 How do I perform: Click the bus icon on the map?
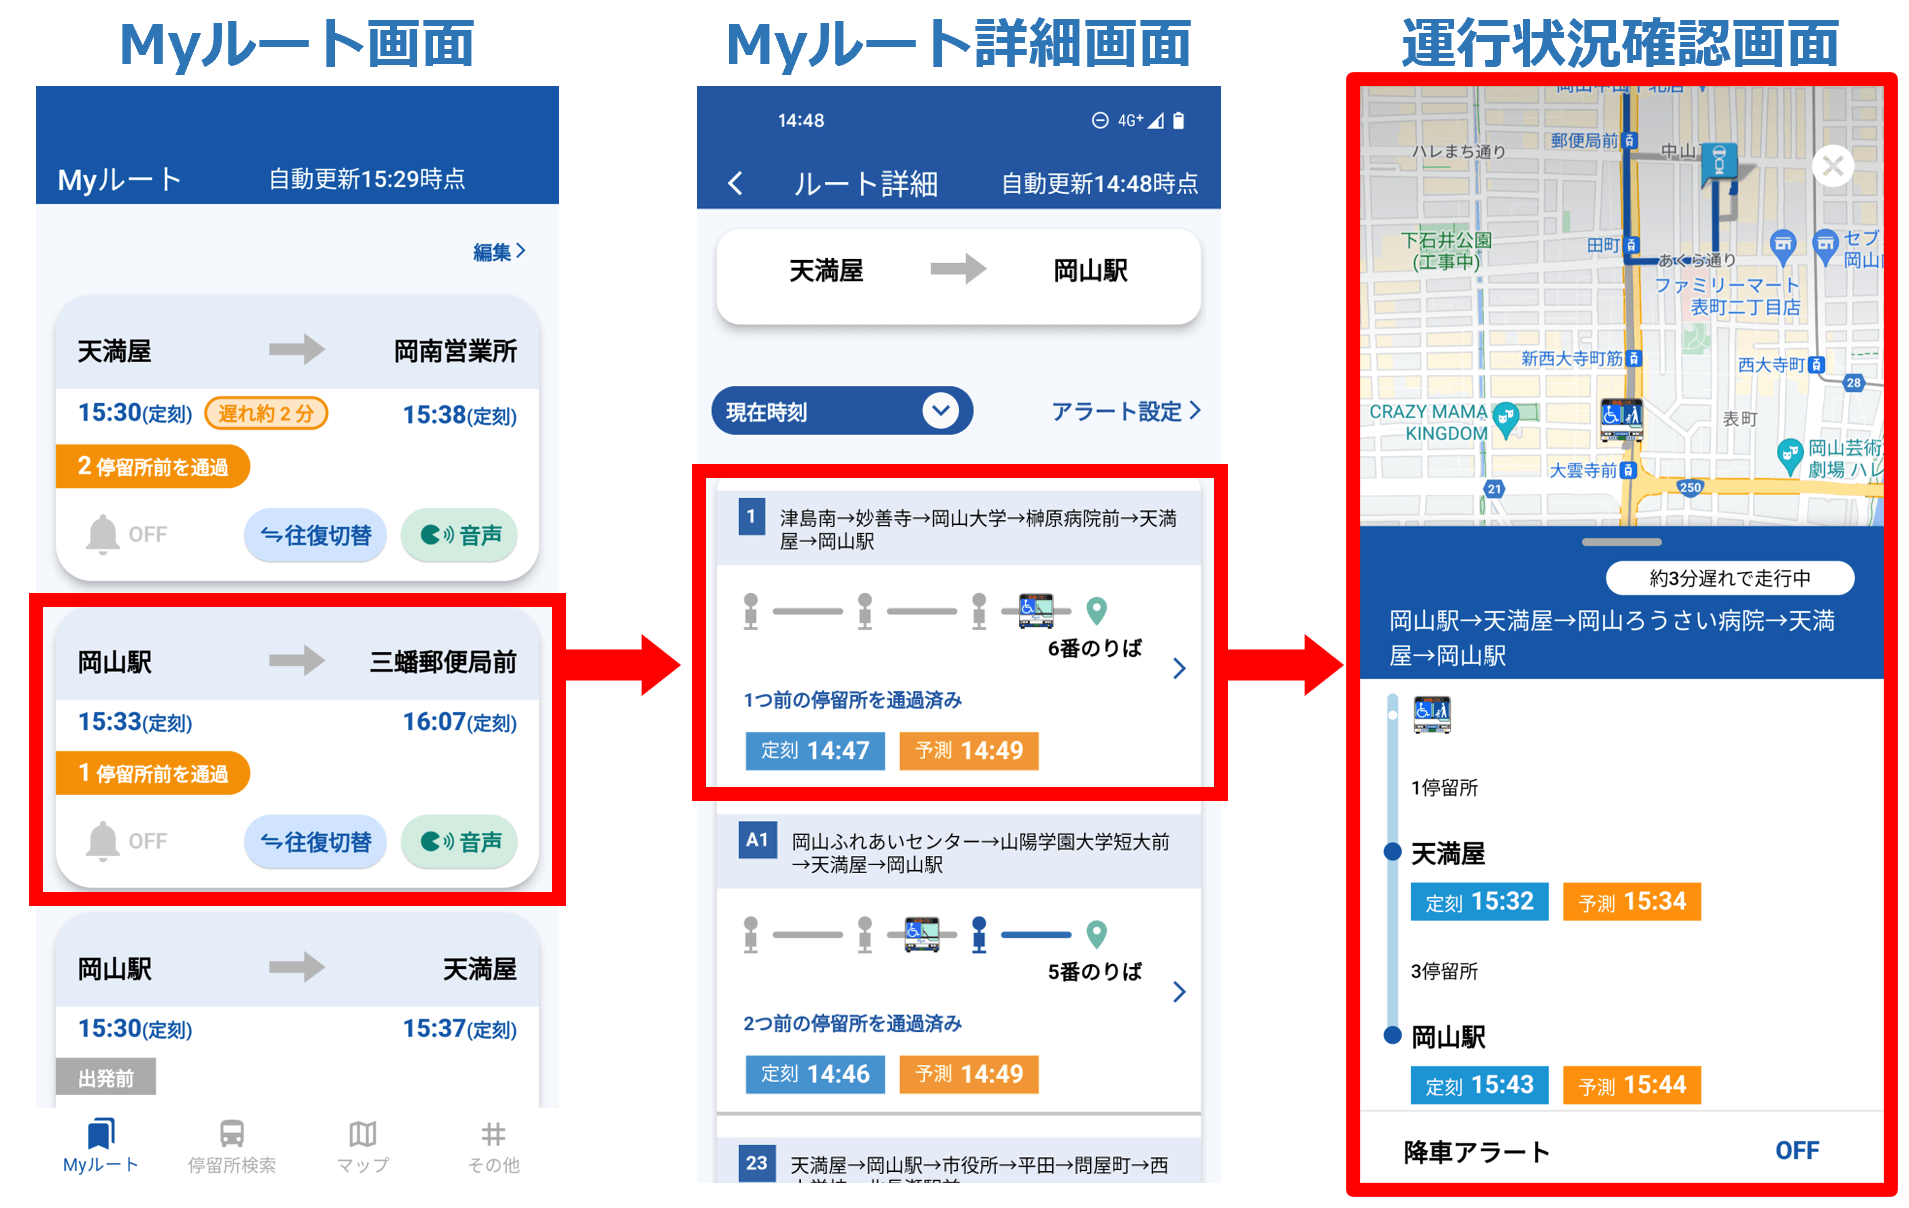tap(1621, 419)
